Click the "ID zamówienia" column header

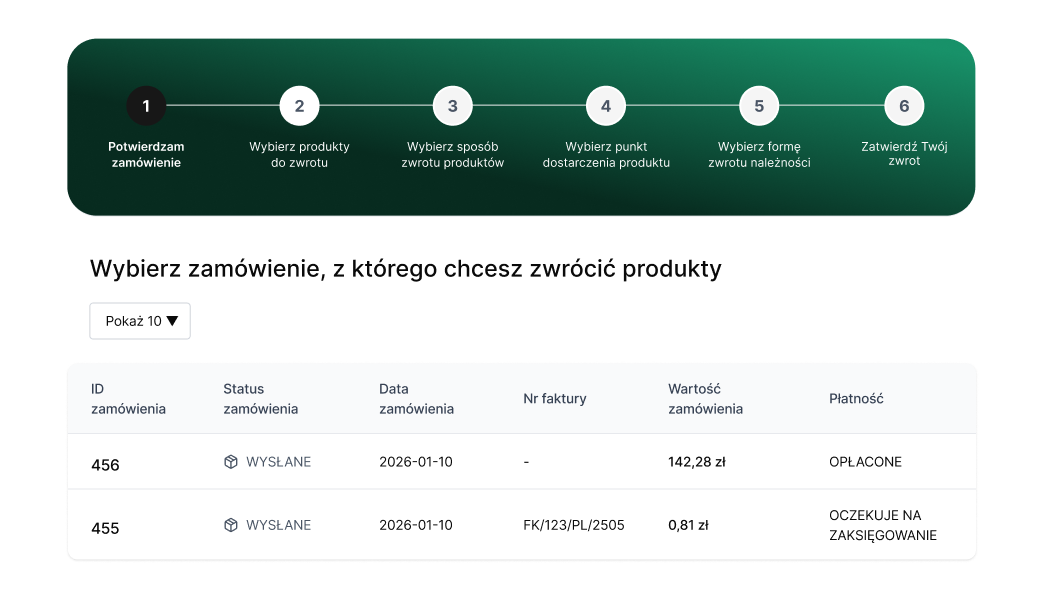coord(128,399)
